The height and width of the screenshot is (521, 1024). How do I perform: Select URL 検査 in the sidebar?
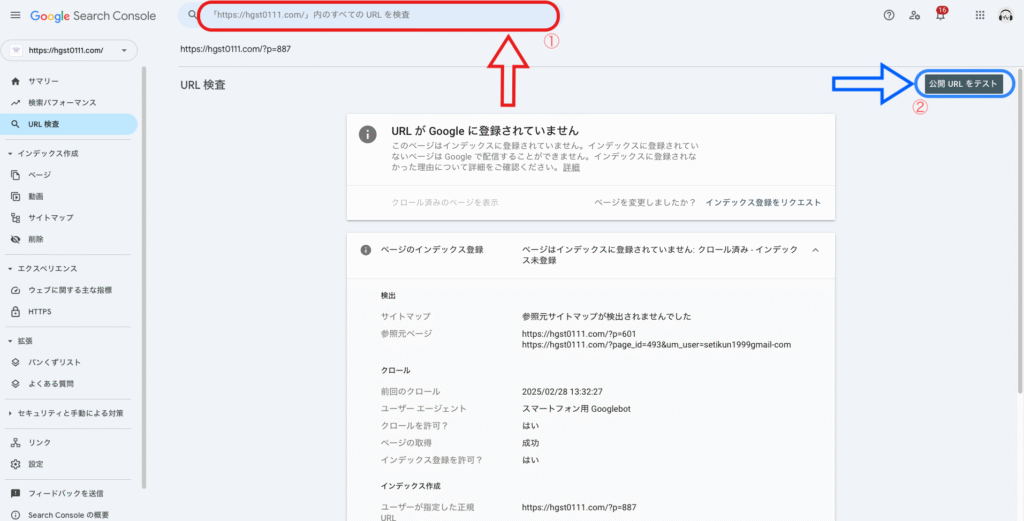69,124
